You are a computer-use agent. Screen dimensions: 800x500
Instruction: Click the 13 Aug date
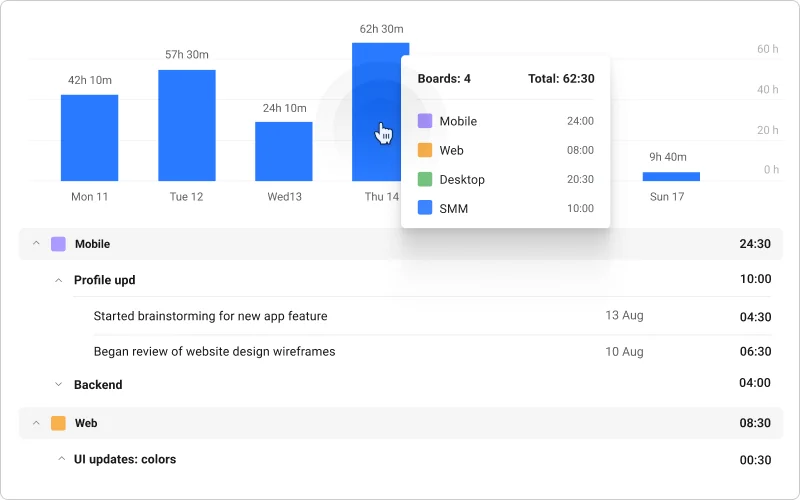pyautogui.click(x=624, y=315)
